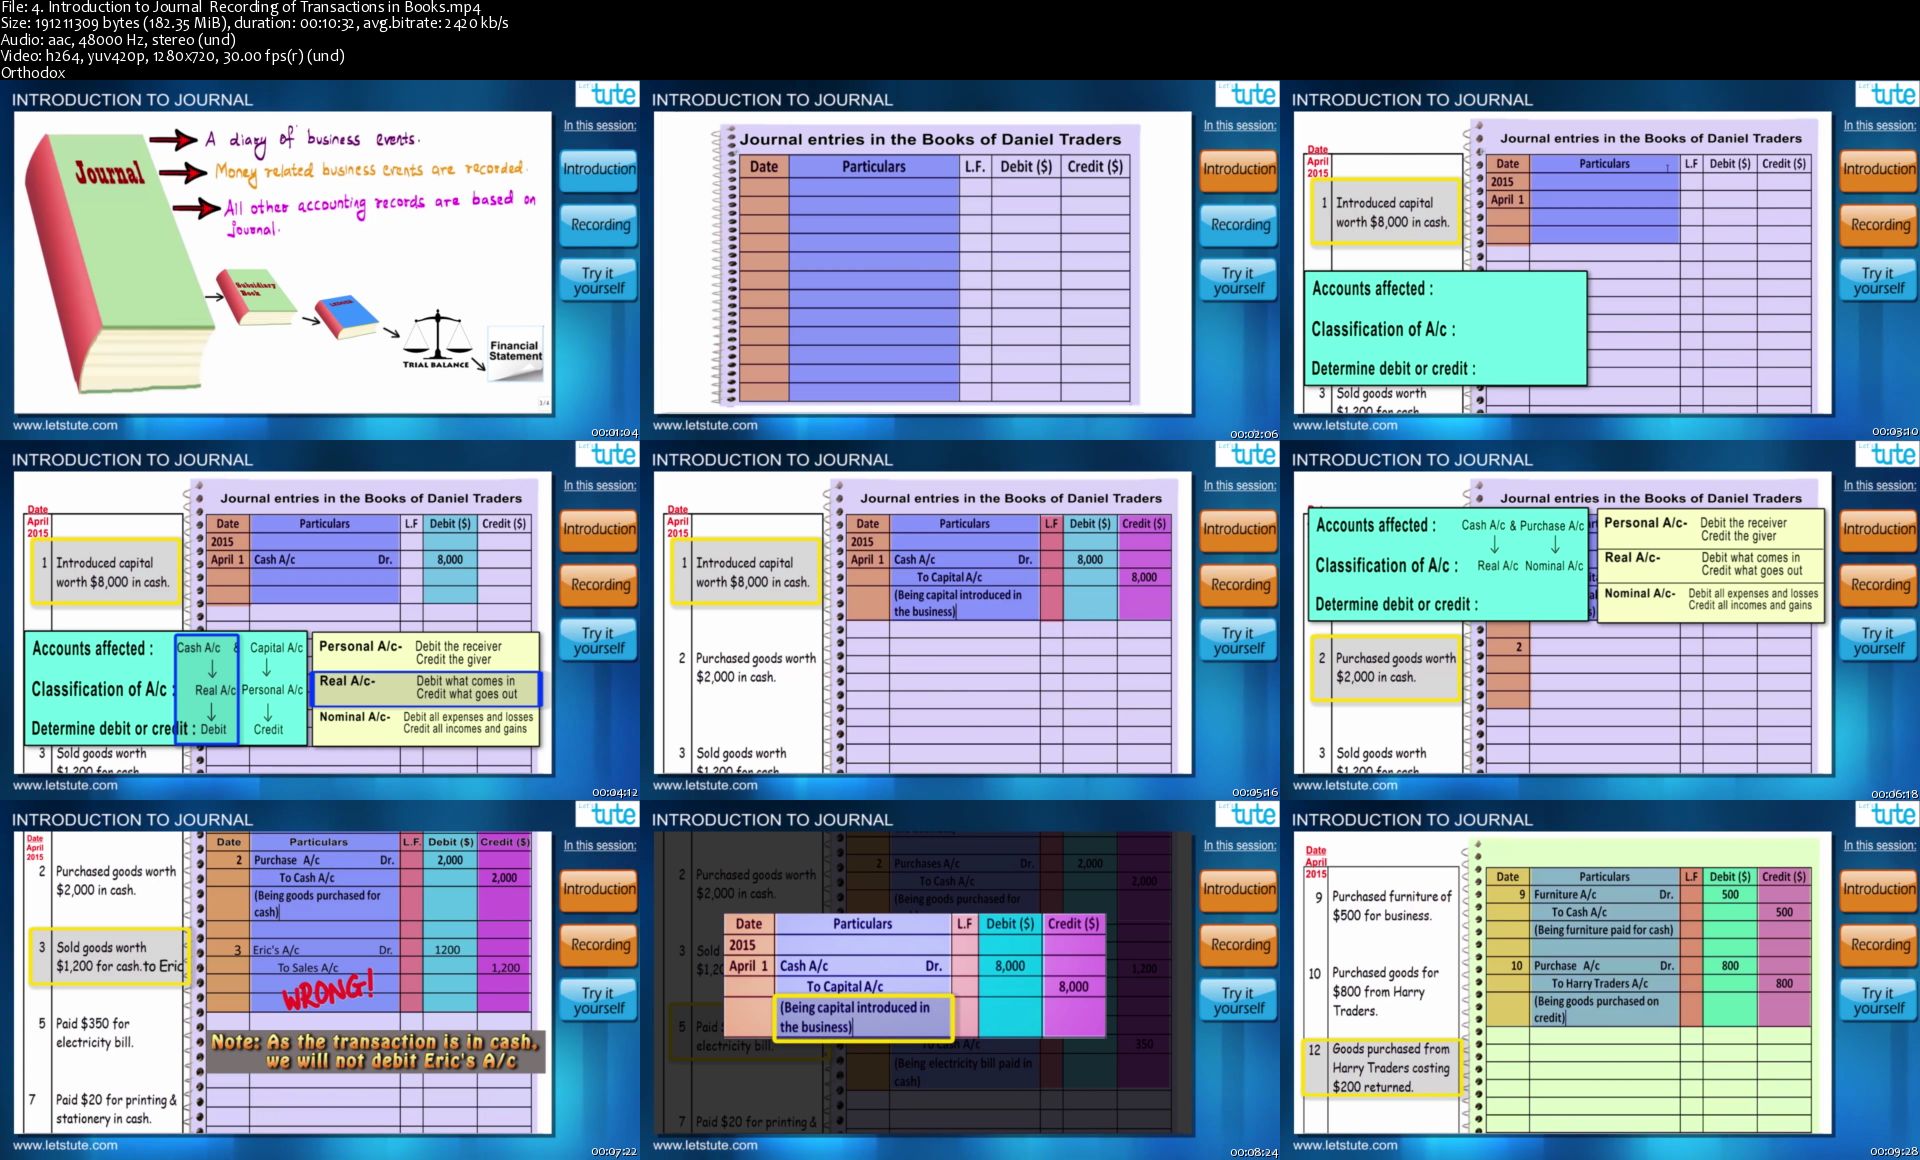Screen dimensions: 1920x1160
Task: Select Recording button in the 00:04:12 frame
Action: coord(599,585)
